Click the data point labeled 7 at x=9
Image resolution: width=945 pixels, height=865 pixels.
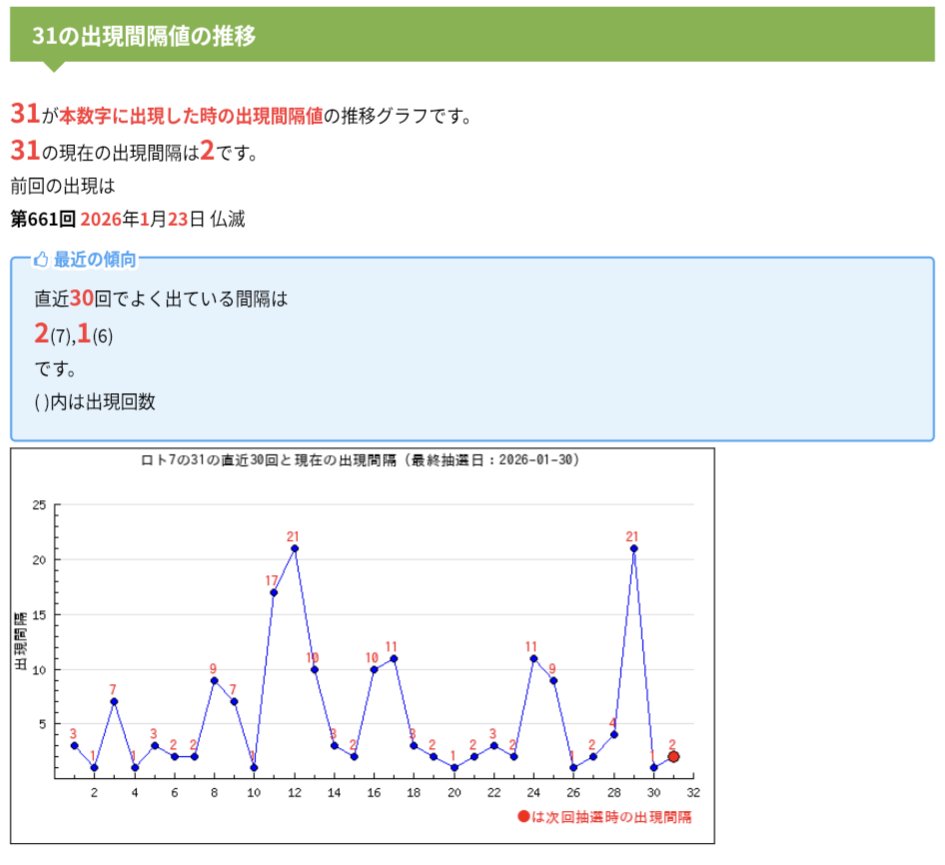[x=234, y=702]
